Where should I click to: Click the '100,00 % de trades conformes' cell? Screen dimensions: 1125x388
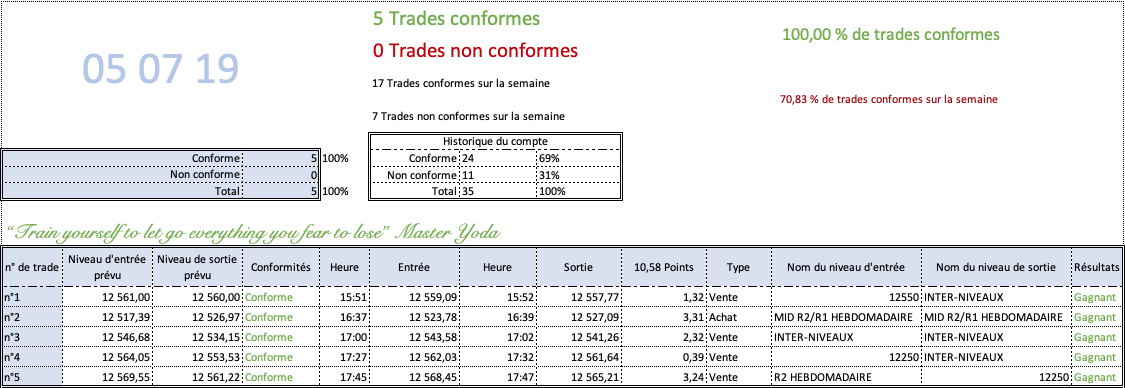point(890,34)
